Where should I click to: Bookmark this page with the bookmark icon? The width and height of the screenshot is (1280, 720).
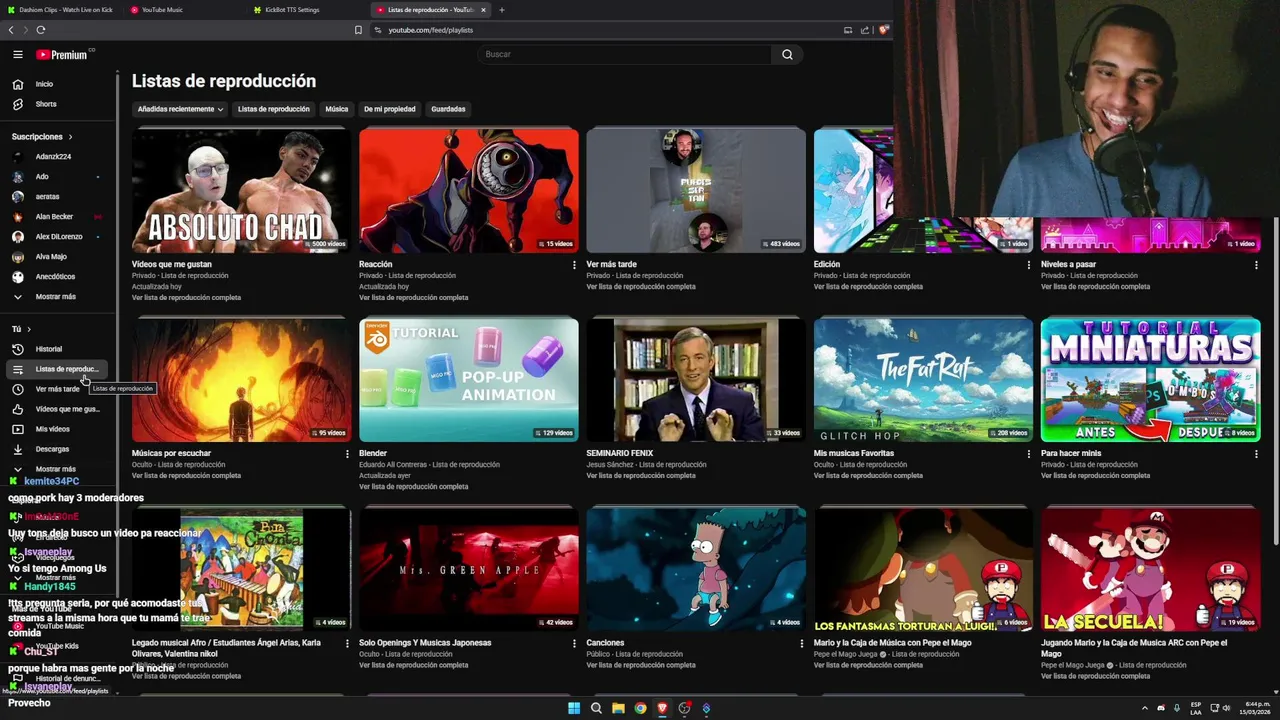[358, 30]
